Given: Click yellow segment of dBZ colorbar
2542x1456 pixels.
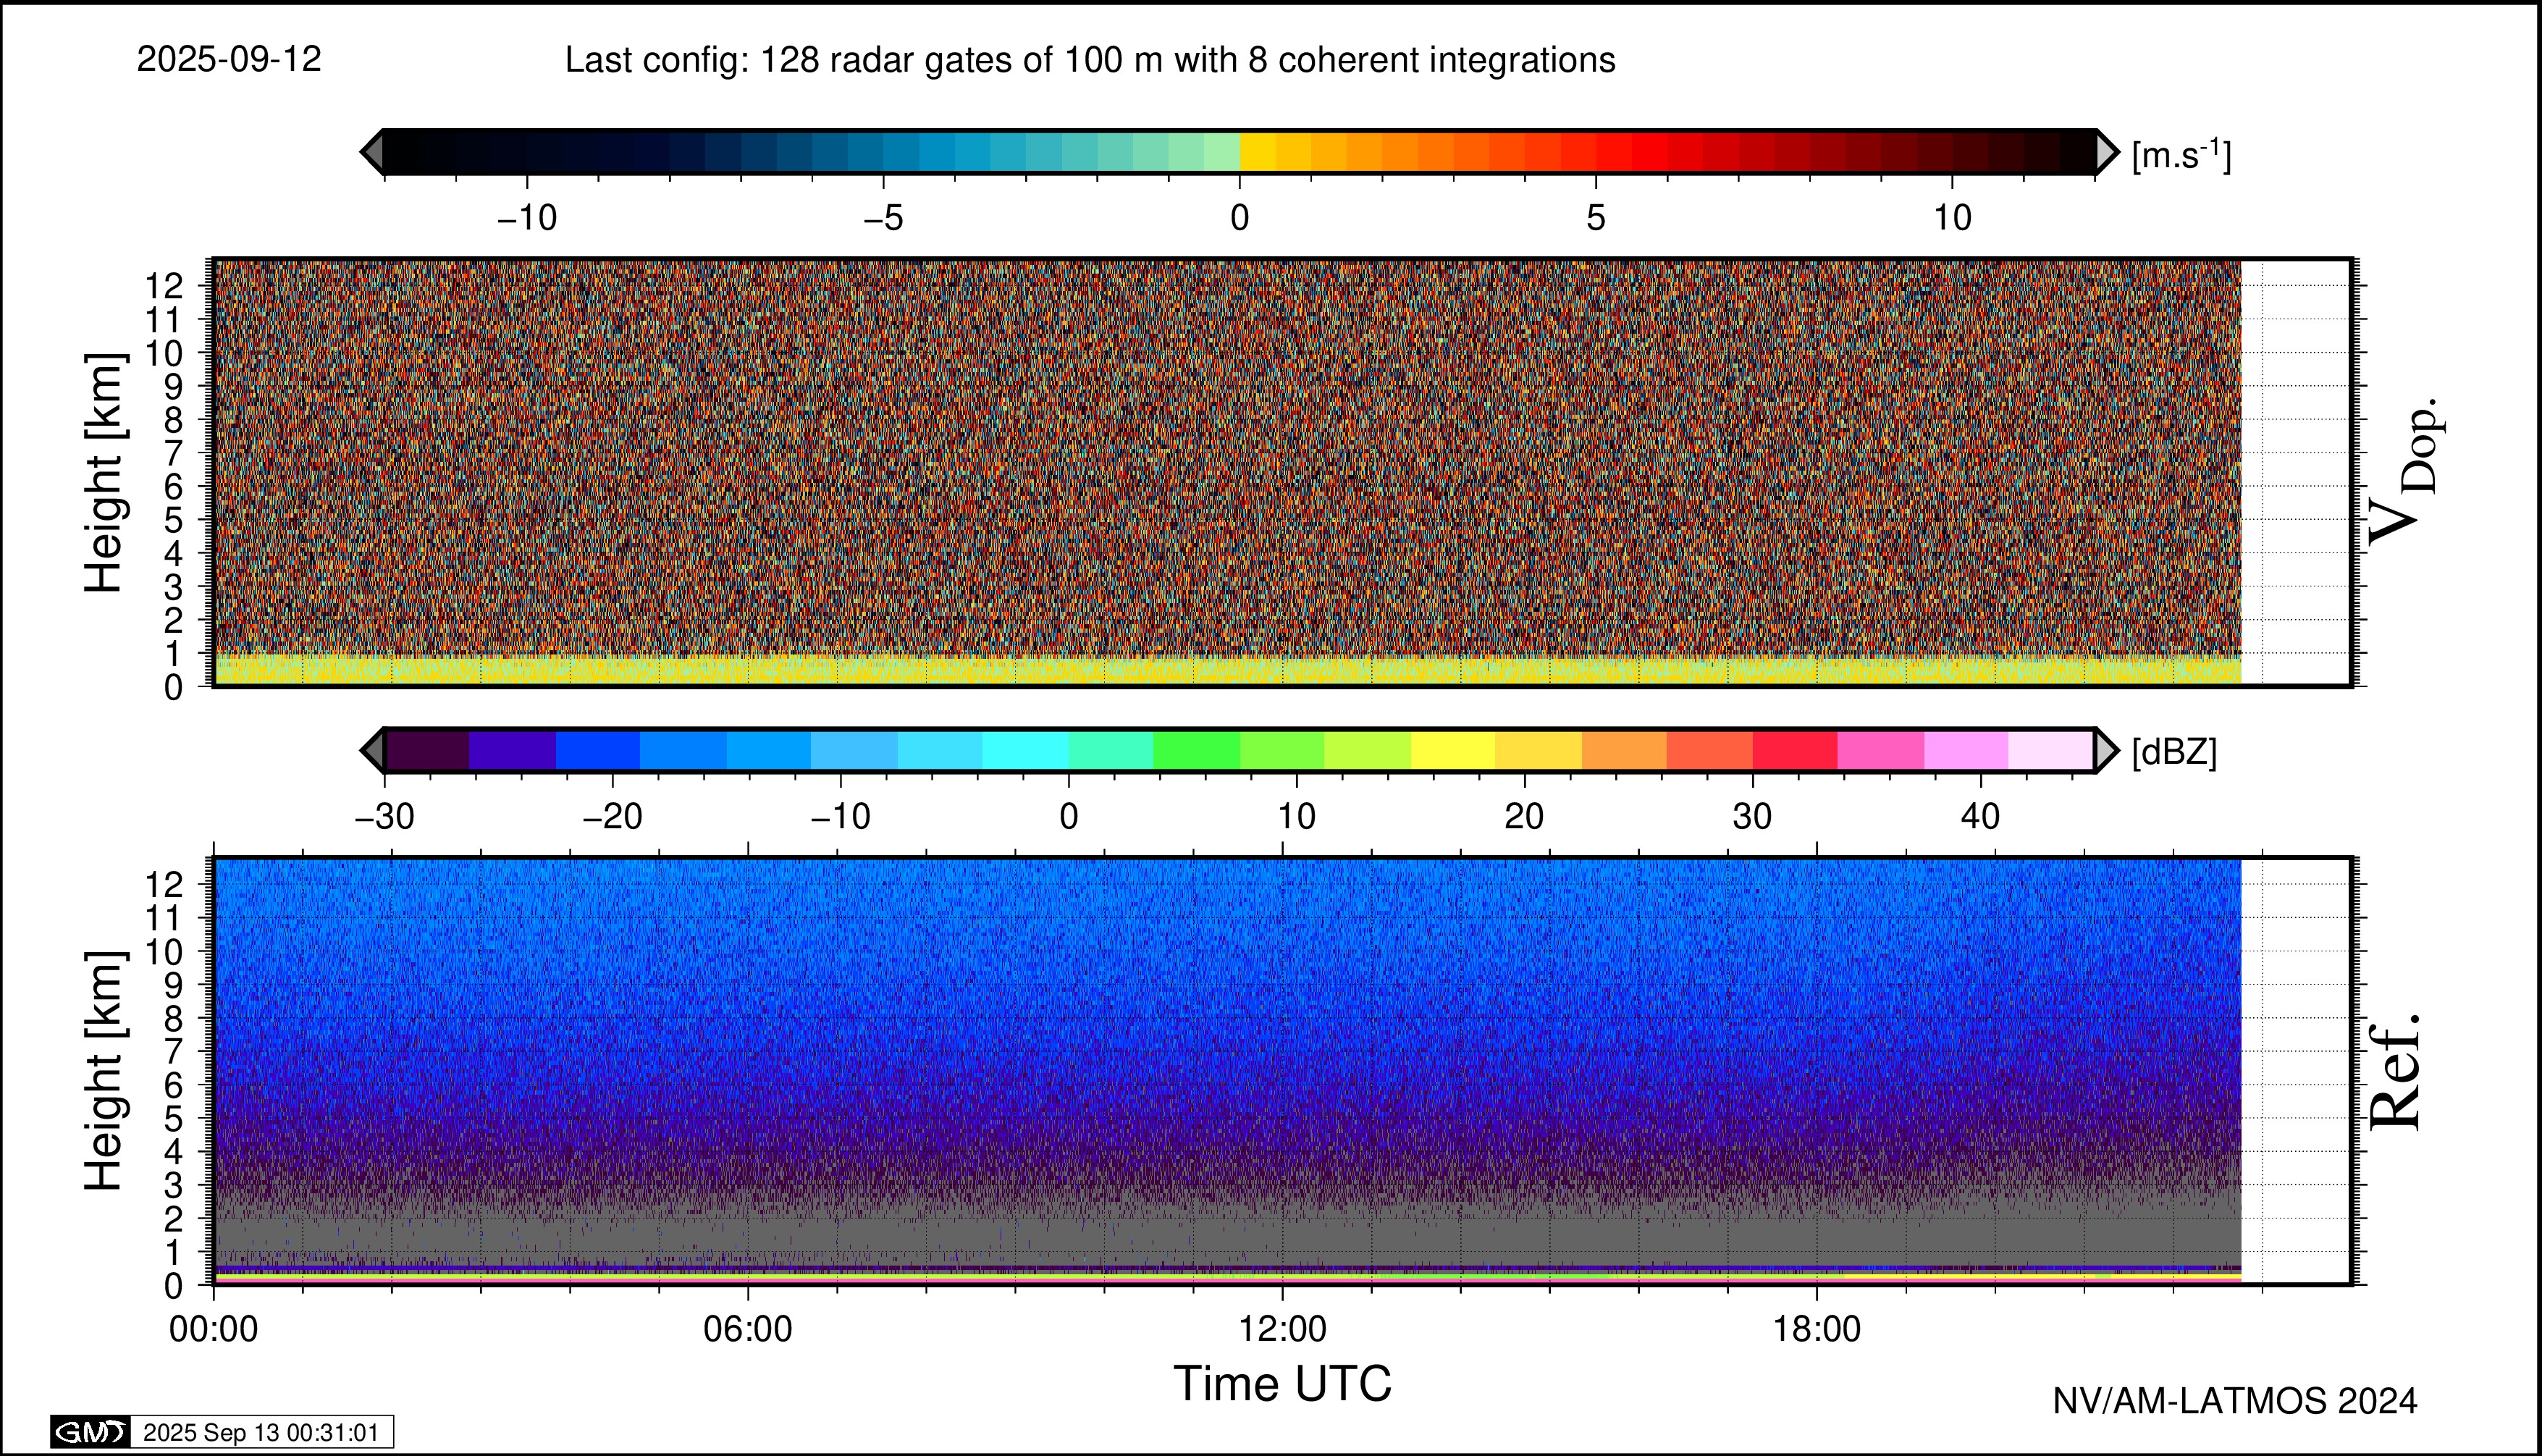Looking at the screenshot, I should tap(1453, 750).
